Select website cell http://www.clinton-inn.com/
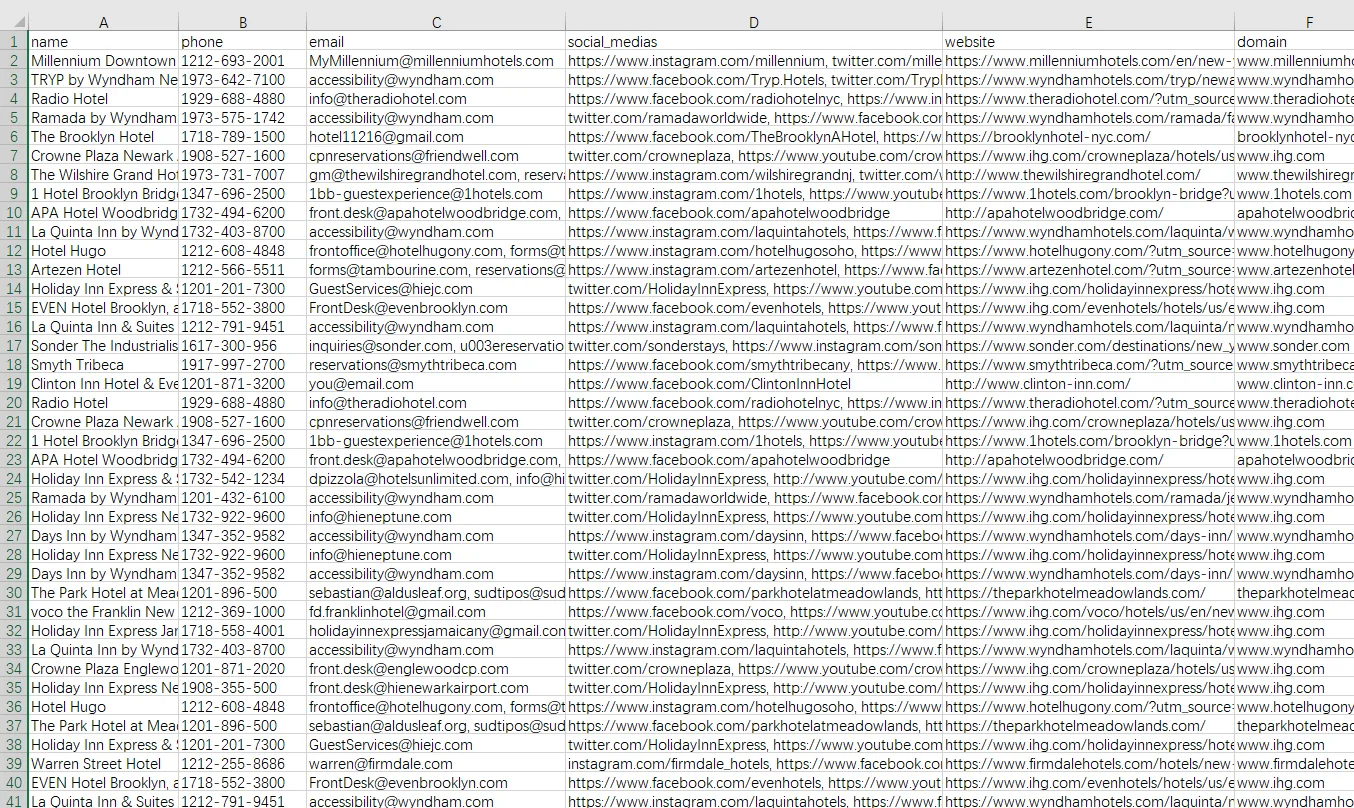 [1088, 384]
